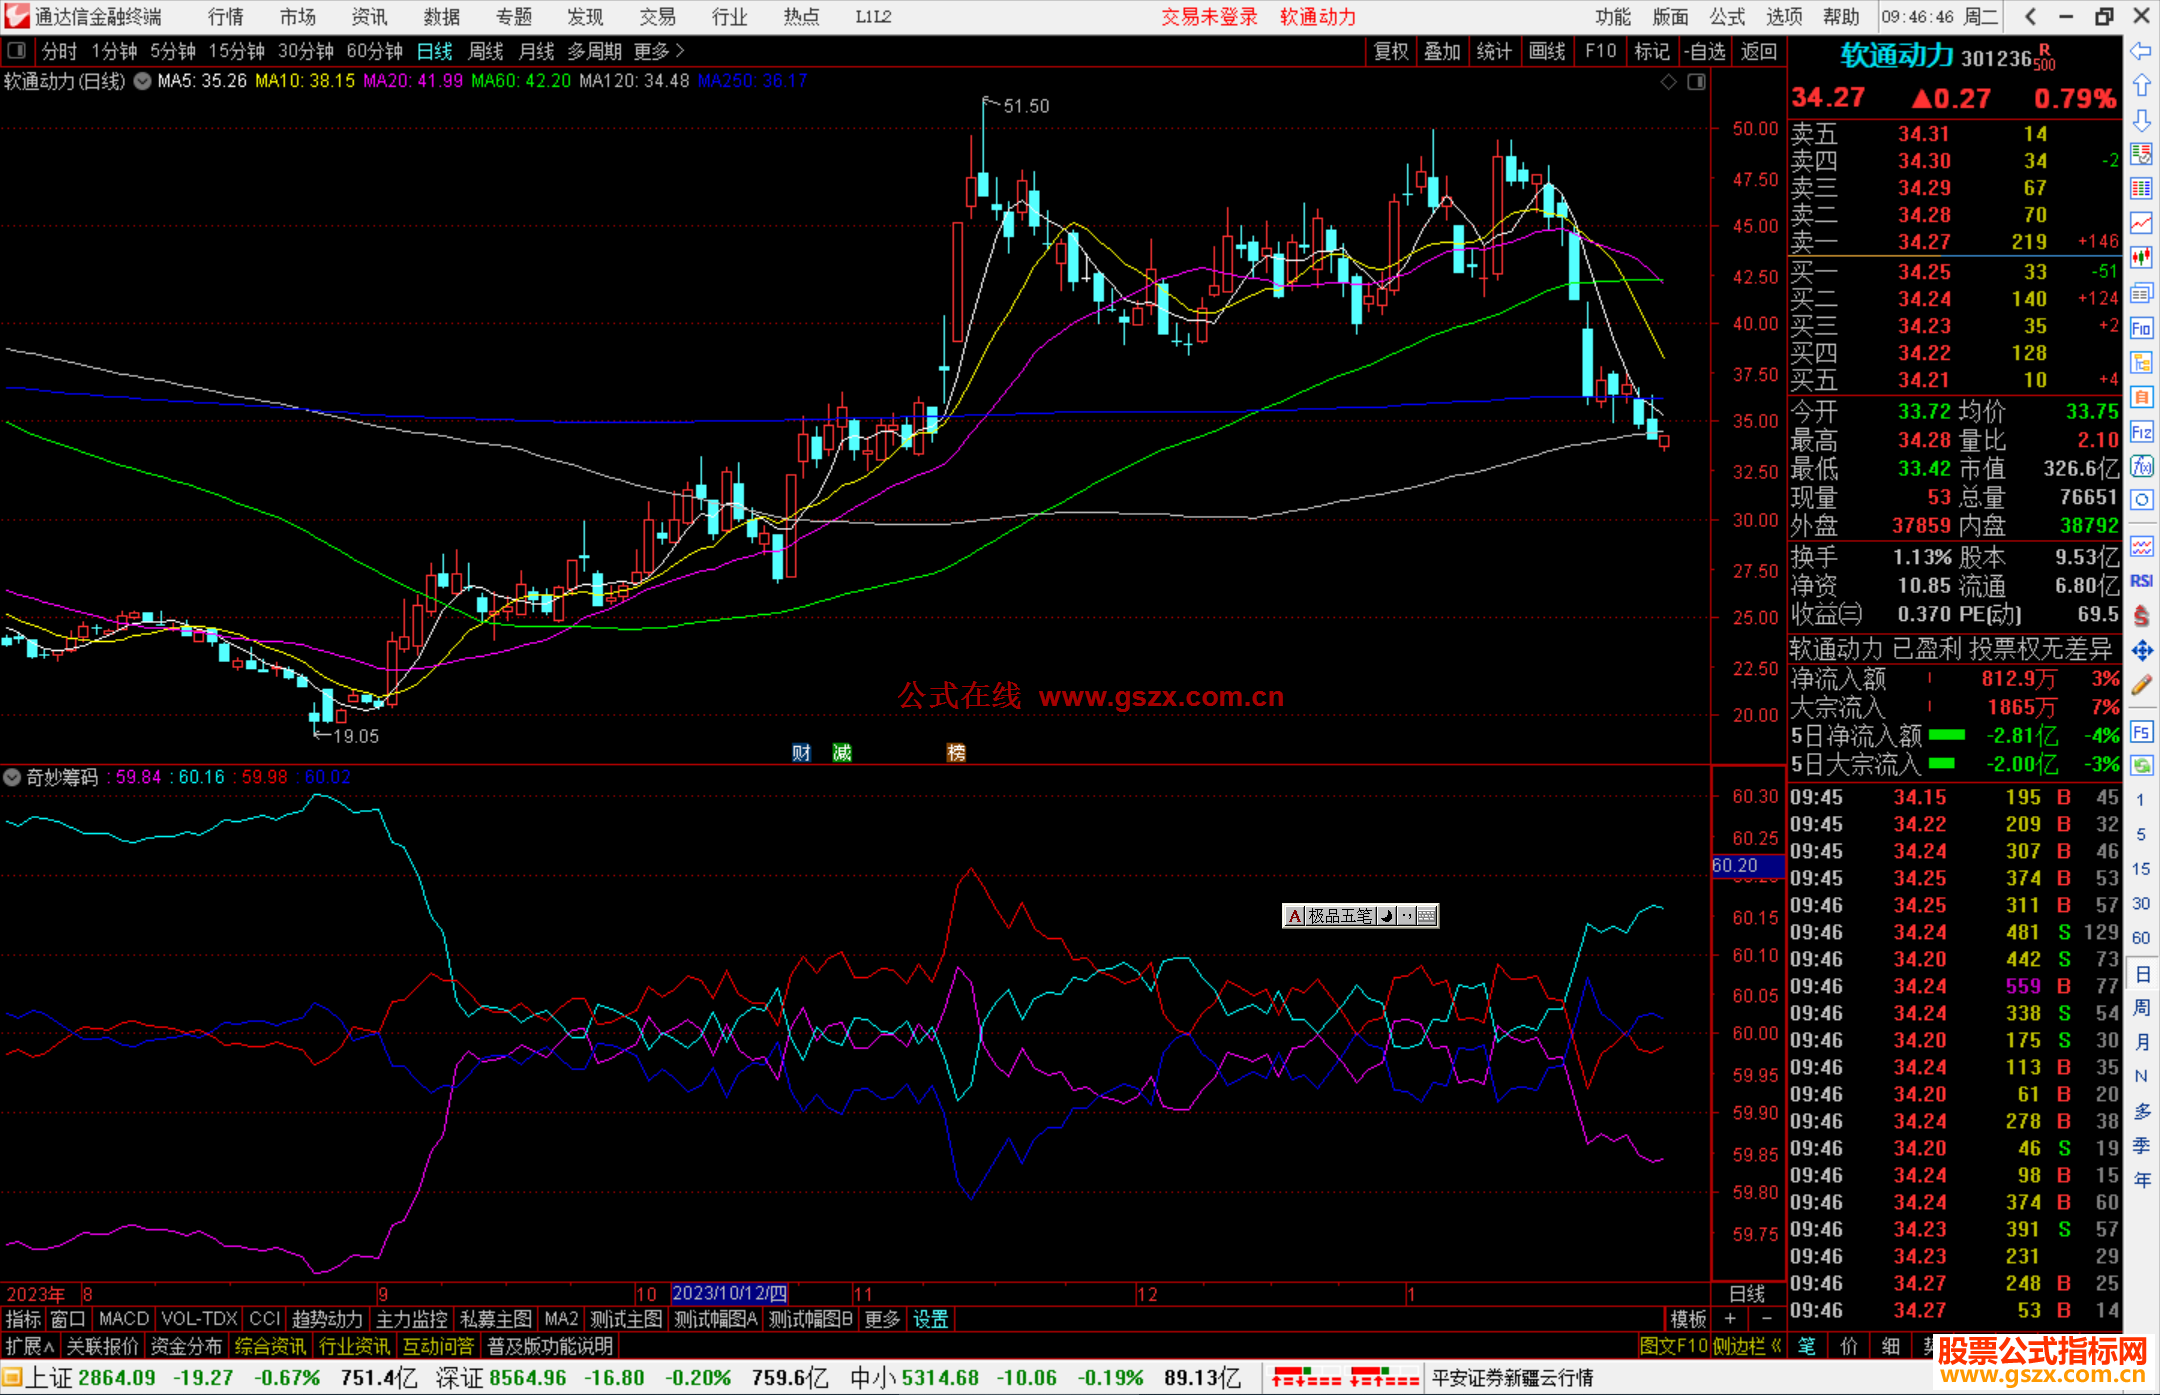2160x1395 pixels.
Task: Click the four-way move arrows icon
Action: 2141,651
